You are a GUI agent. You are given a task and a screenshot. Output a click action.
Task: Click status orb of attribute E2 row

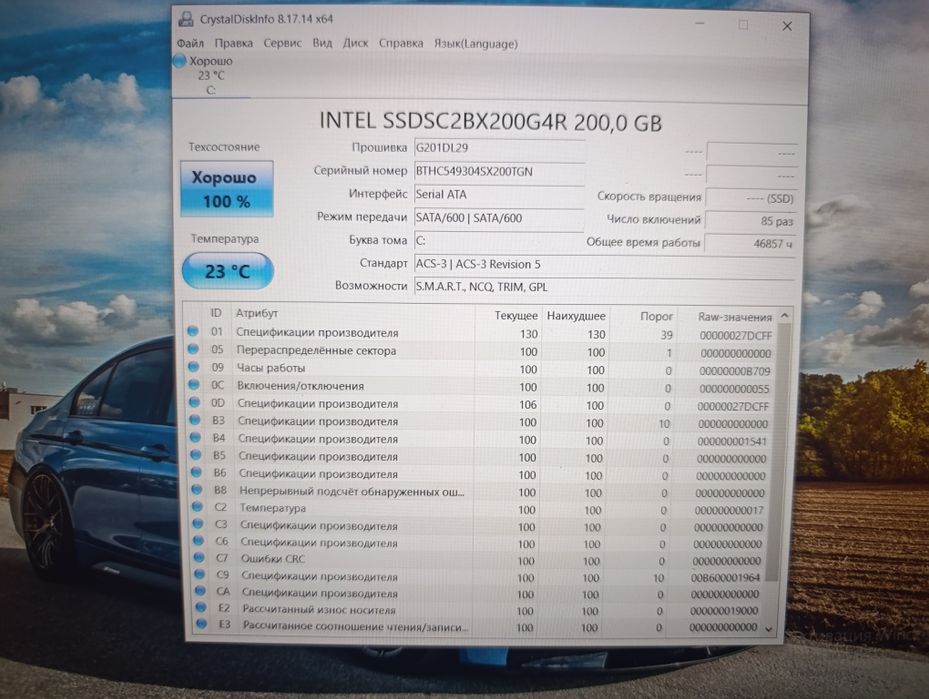pyautogui.click(x=201, y=607)
